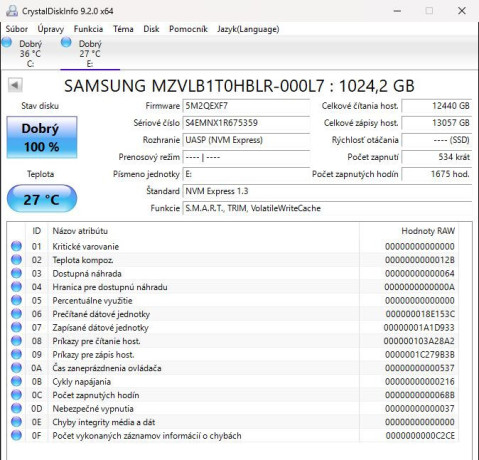479x460 pixels.
Task: Minimize the CrystalDiskInfo window
Action: click(397, 11)
